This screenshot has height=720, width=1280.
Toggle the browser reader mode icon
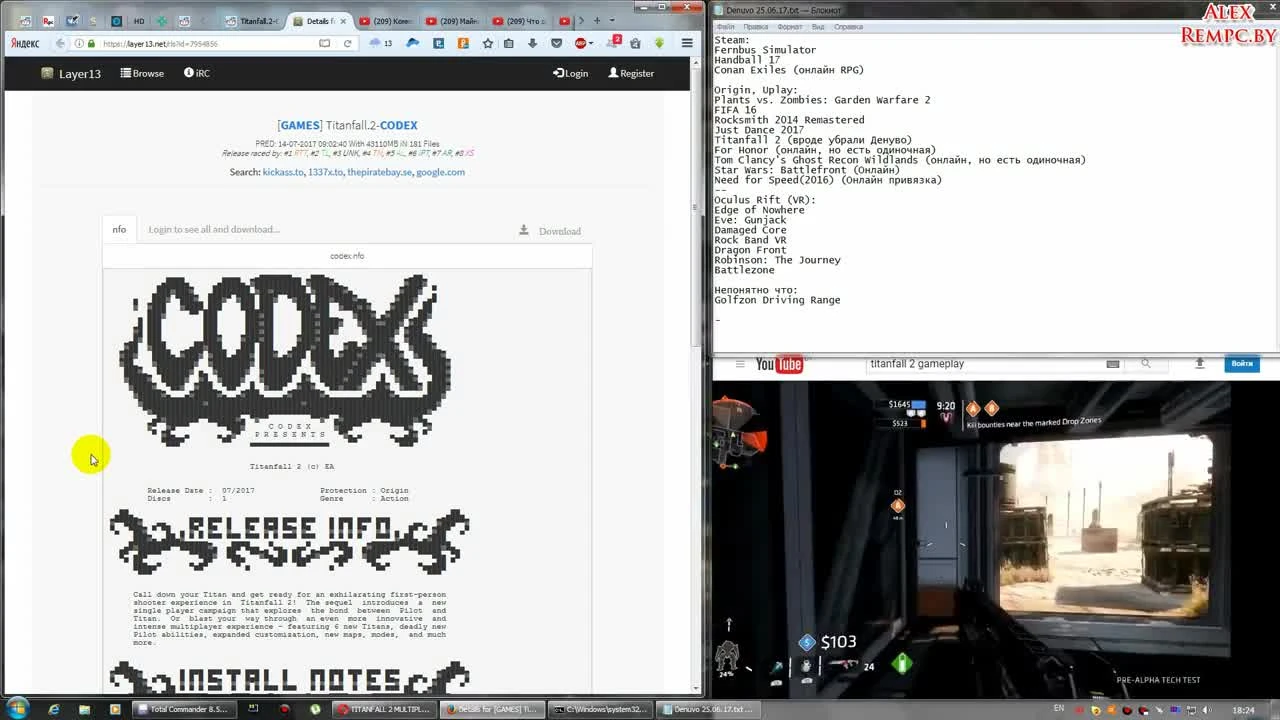click(324, 43)
